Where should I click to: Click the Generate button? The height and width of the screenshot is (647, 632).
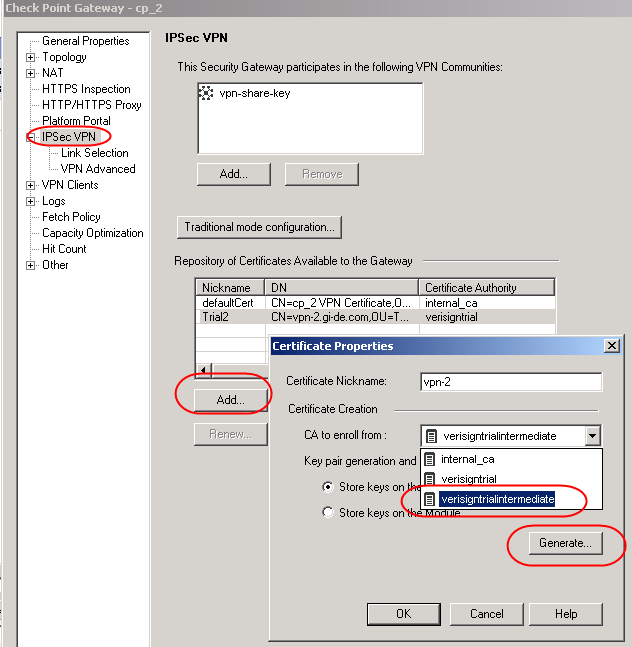pos(565,543)
